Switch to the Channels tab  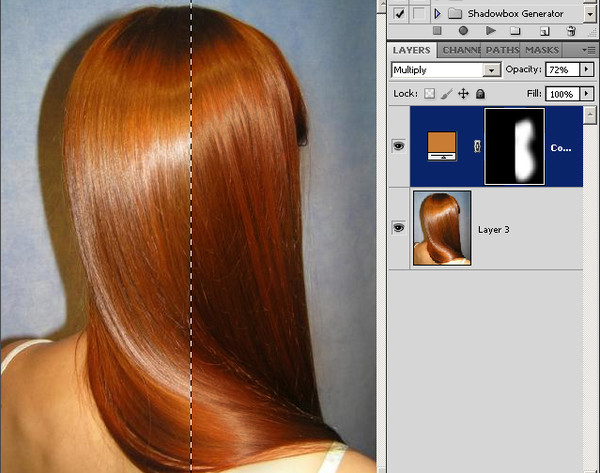461,50
